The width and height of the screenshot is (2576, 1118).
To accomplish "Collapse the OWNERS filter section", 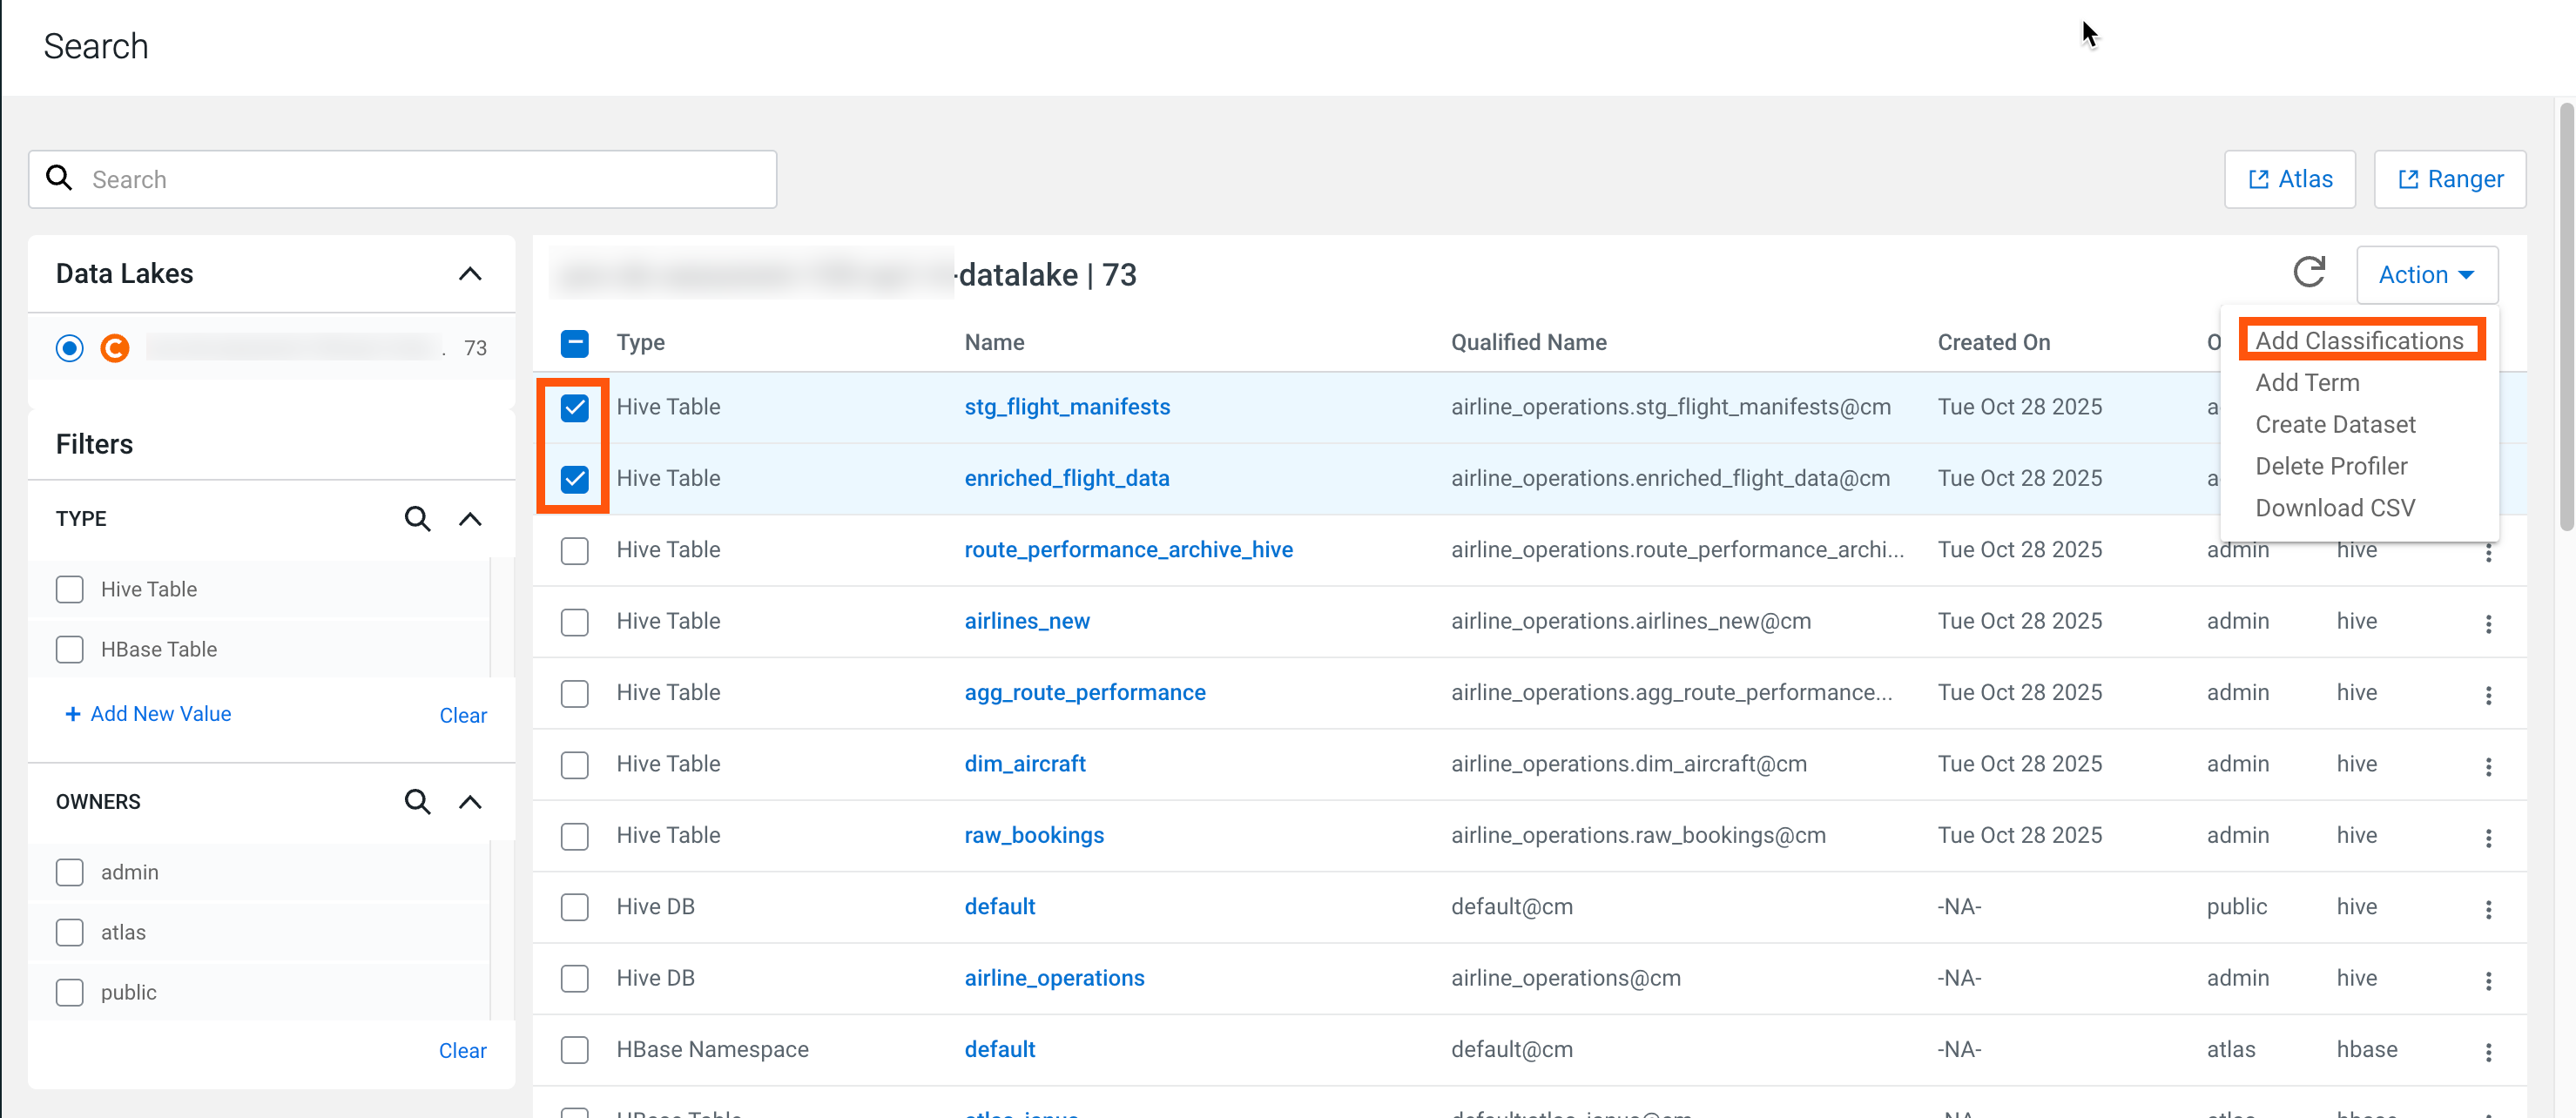I will tap(469, 801).
